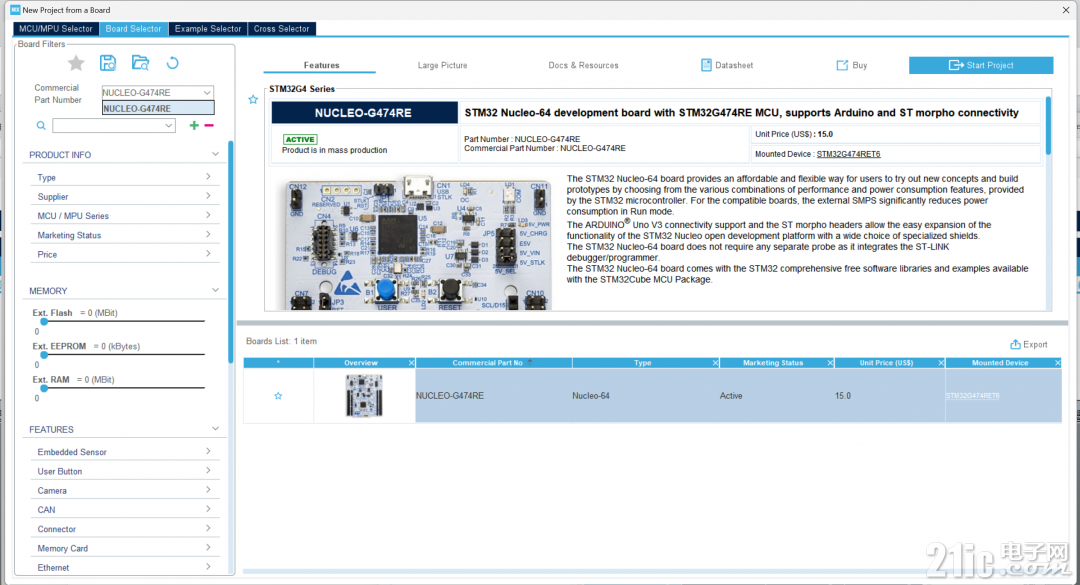Remove search criterion with red minus

pos(209,125)
